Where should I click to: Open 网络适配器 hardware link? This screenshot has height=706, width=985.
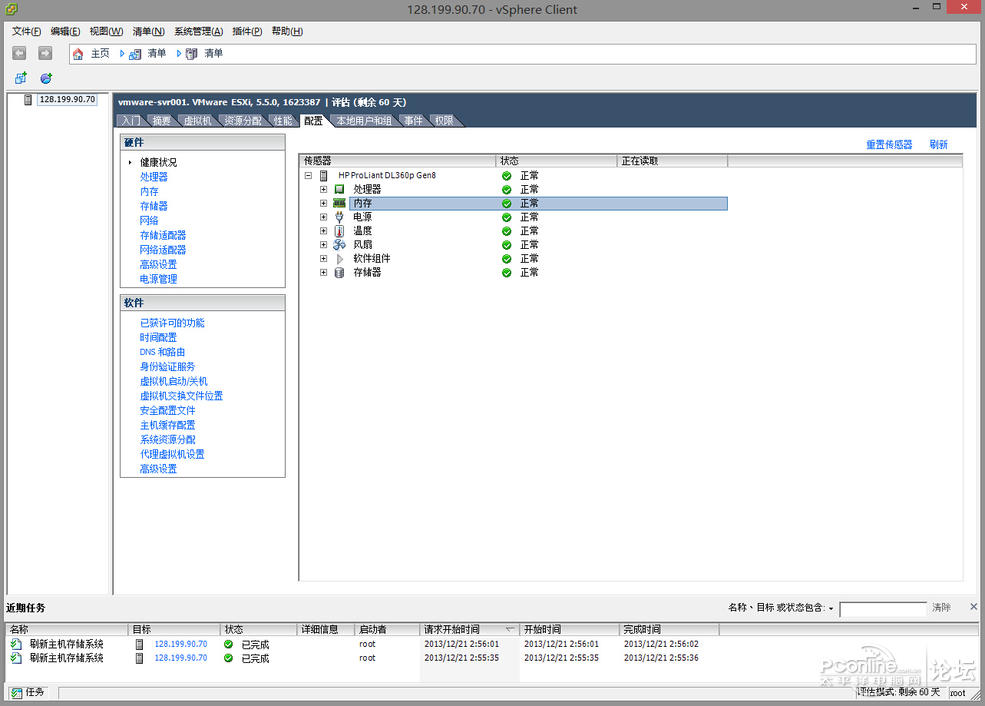pyautogui.click(x=163, y=250)
